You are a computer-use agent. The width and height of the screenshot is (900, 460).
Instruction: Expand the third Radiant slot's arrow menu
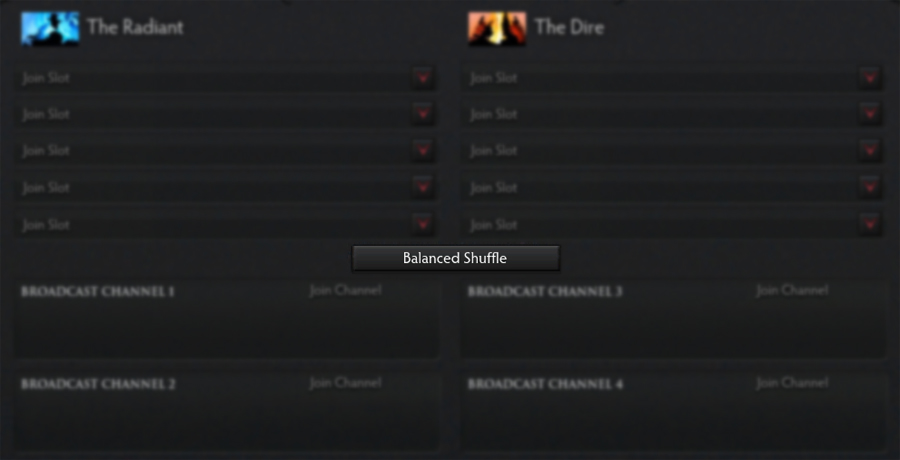pyautogui.click(x=422, y=150)
